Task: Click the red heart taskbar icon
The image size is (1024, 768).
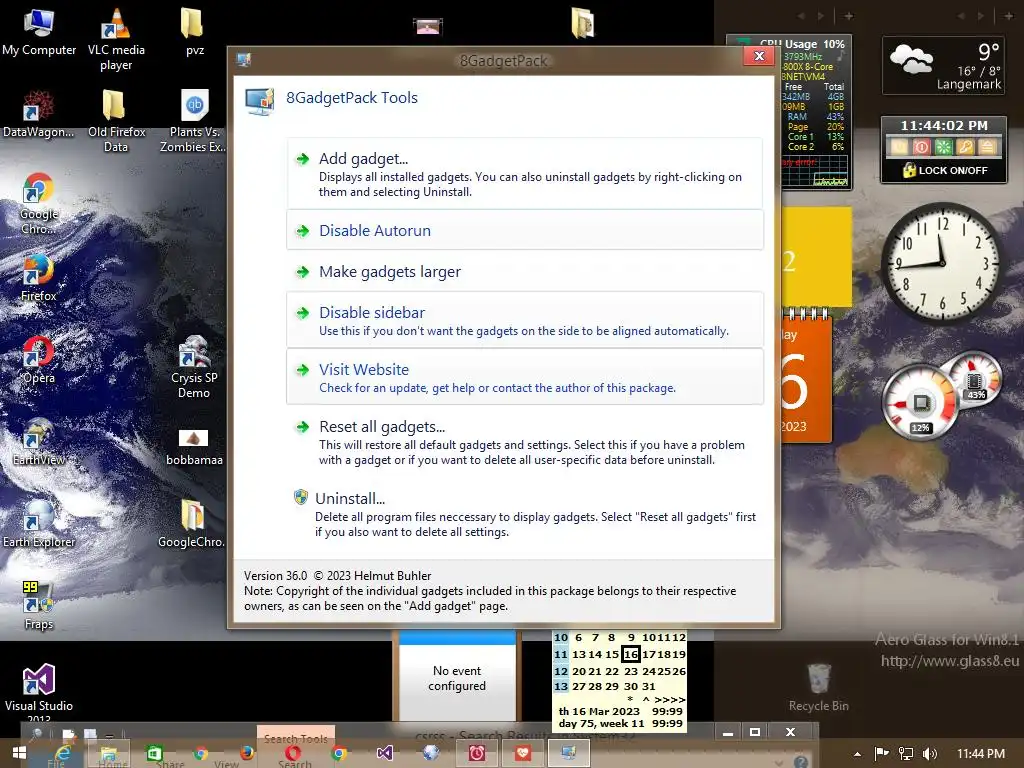Action: point(522,753)
